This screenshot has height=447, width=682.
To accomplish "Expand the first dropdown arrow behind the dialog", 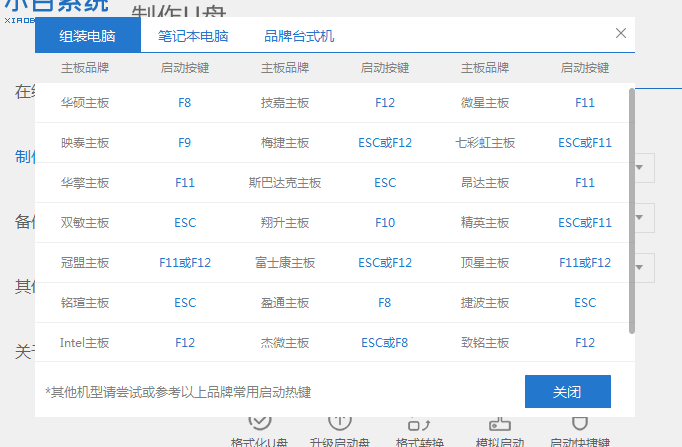I will coord(645,167).
